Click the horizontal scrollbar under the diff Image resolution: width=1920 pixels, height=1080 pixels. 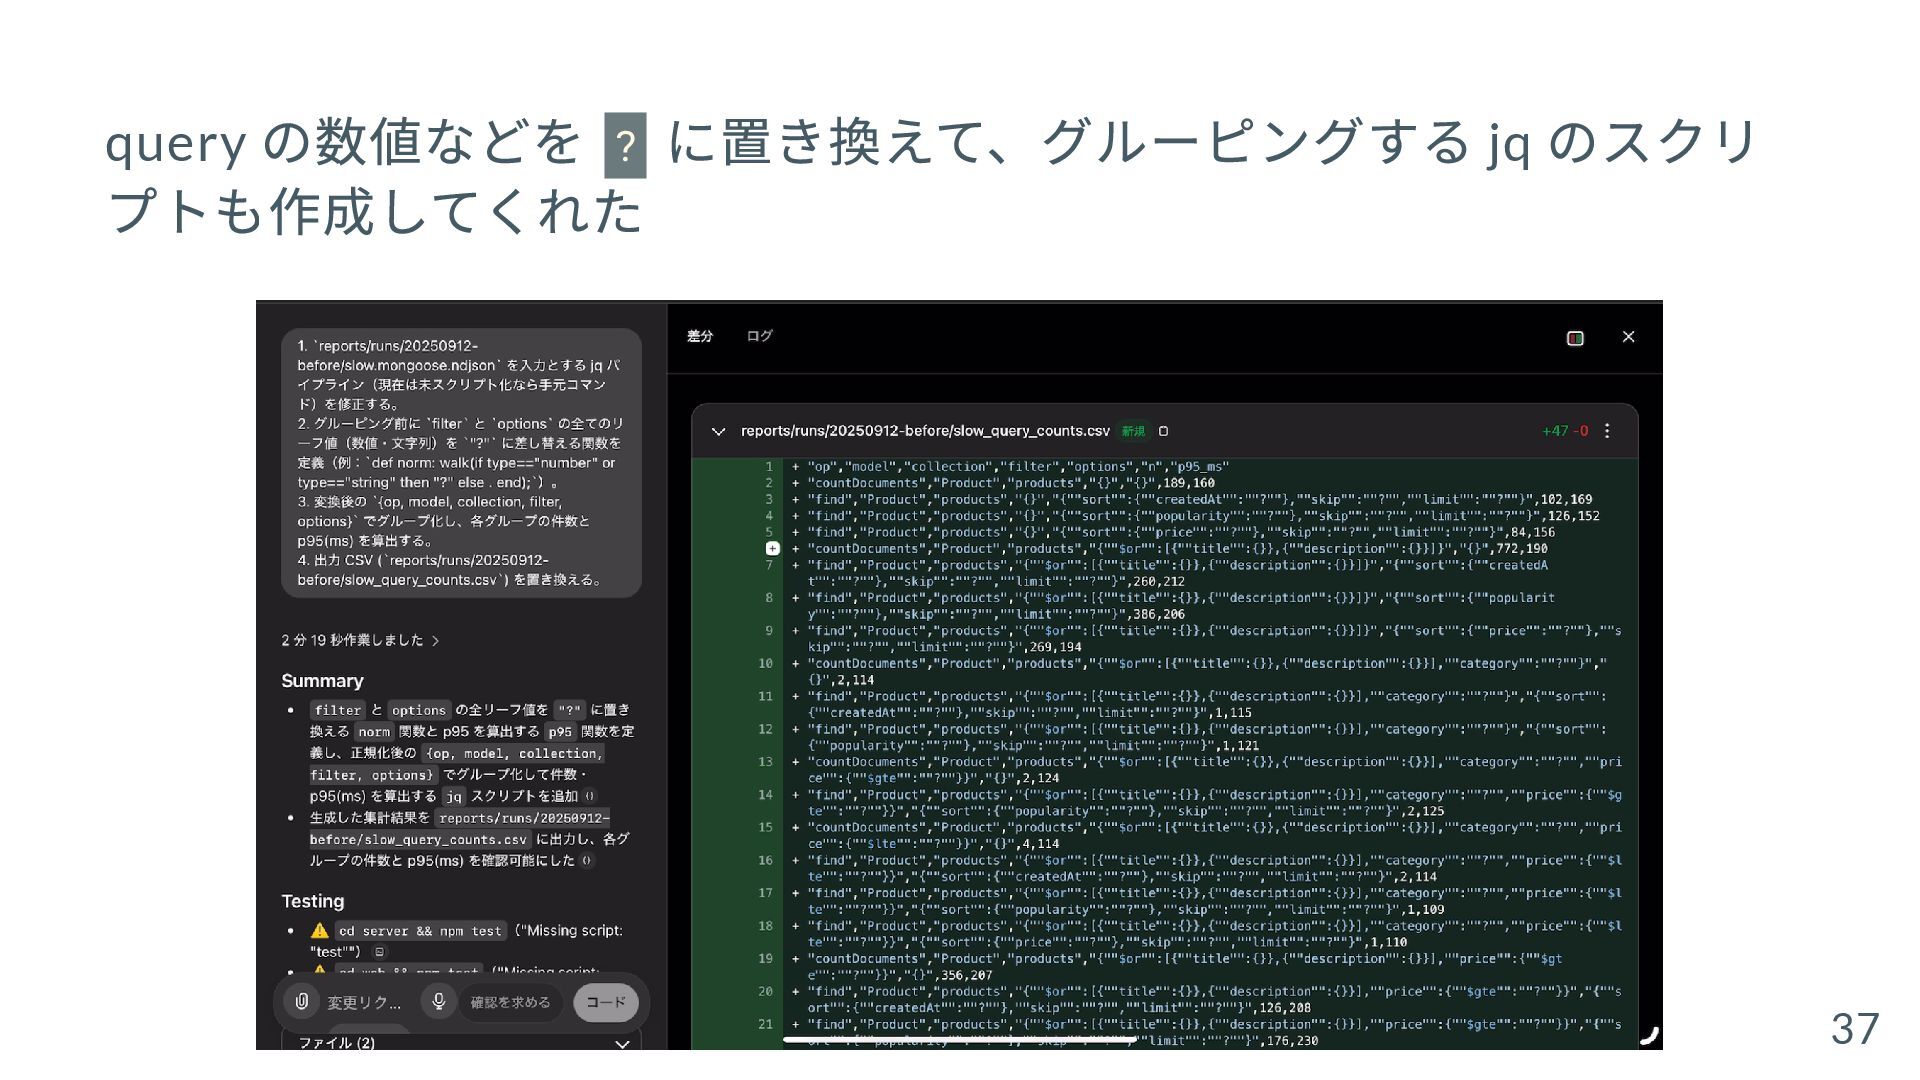pos(958,1040)
